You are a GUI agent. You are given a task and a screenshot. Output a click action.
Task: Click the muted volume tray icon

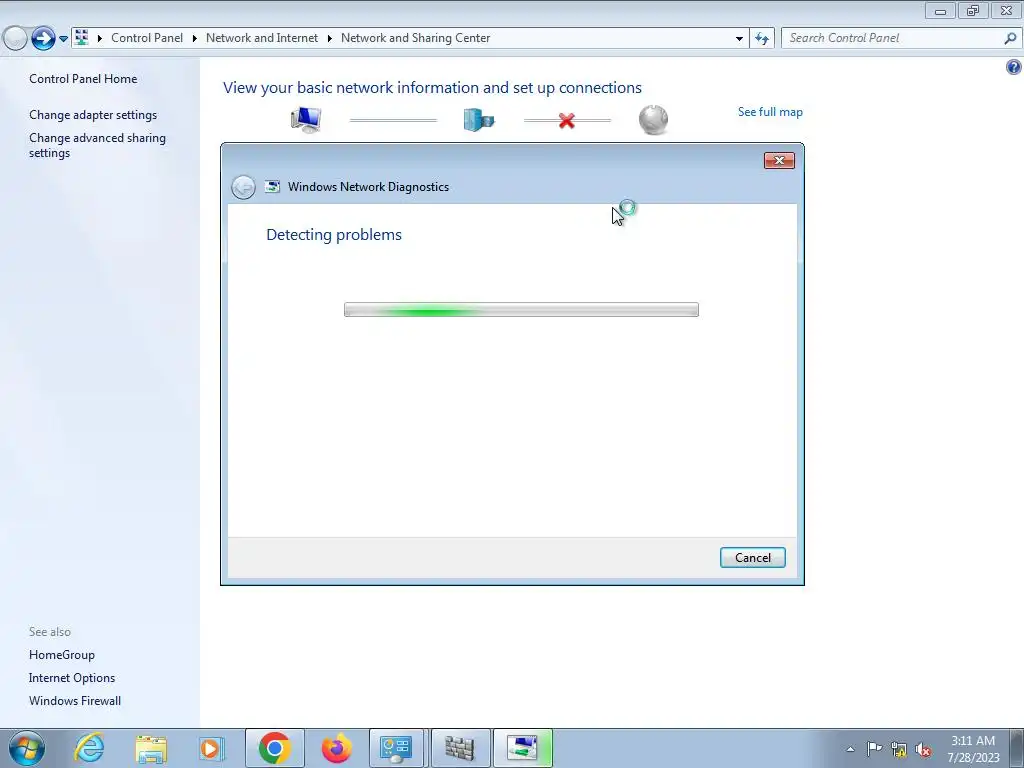923,750
